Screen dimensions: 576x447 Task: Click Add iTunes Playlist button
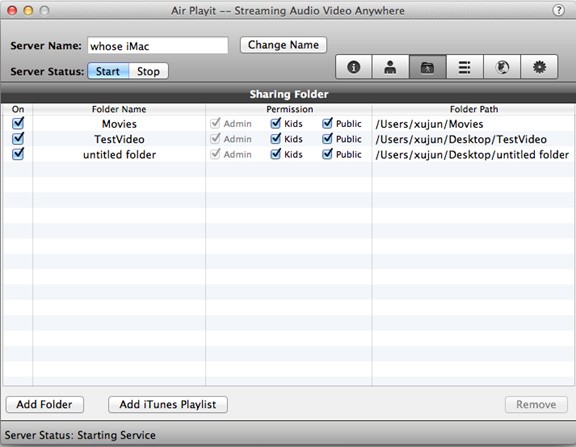[168, 404]
